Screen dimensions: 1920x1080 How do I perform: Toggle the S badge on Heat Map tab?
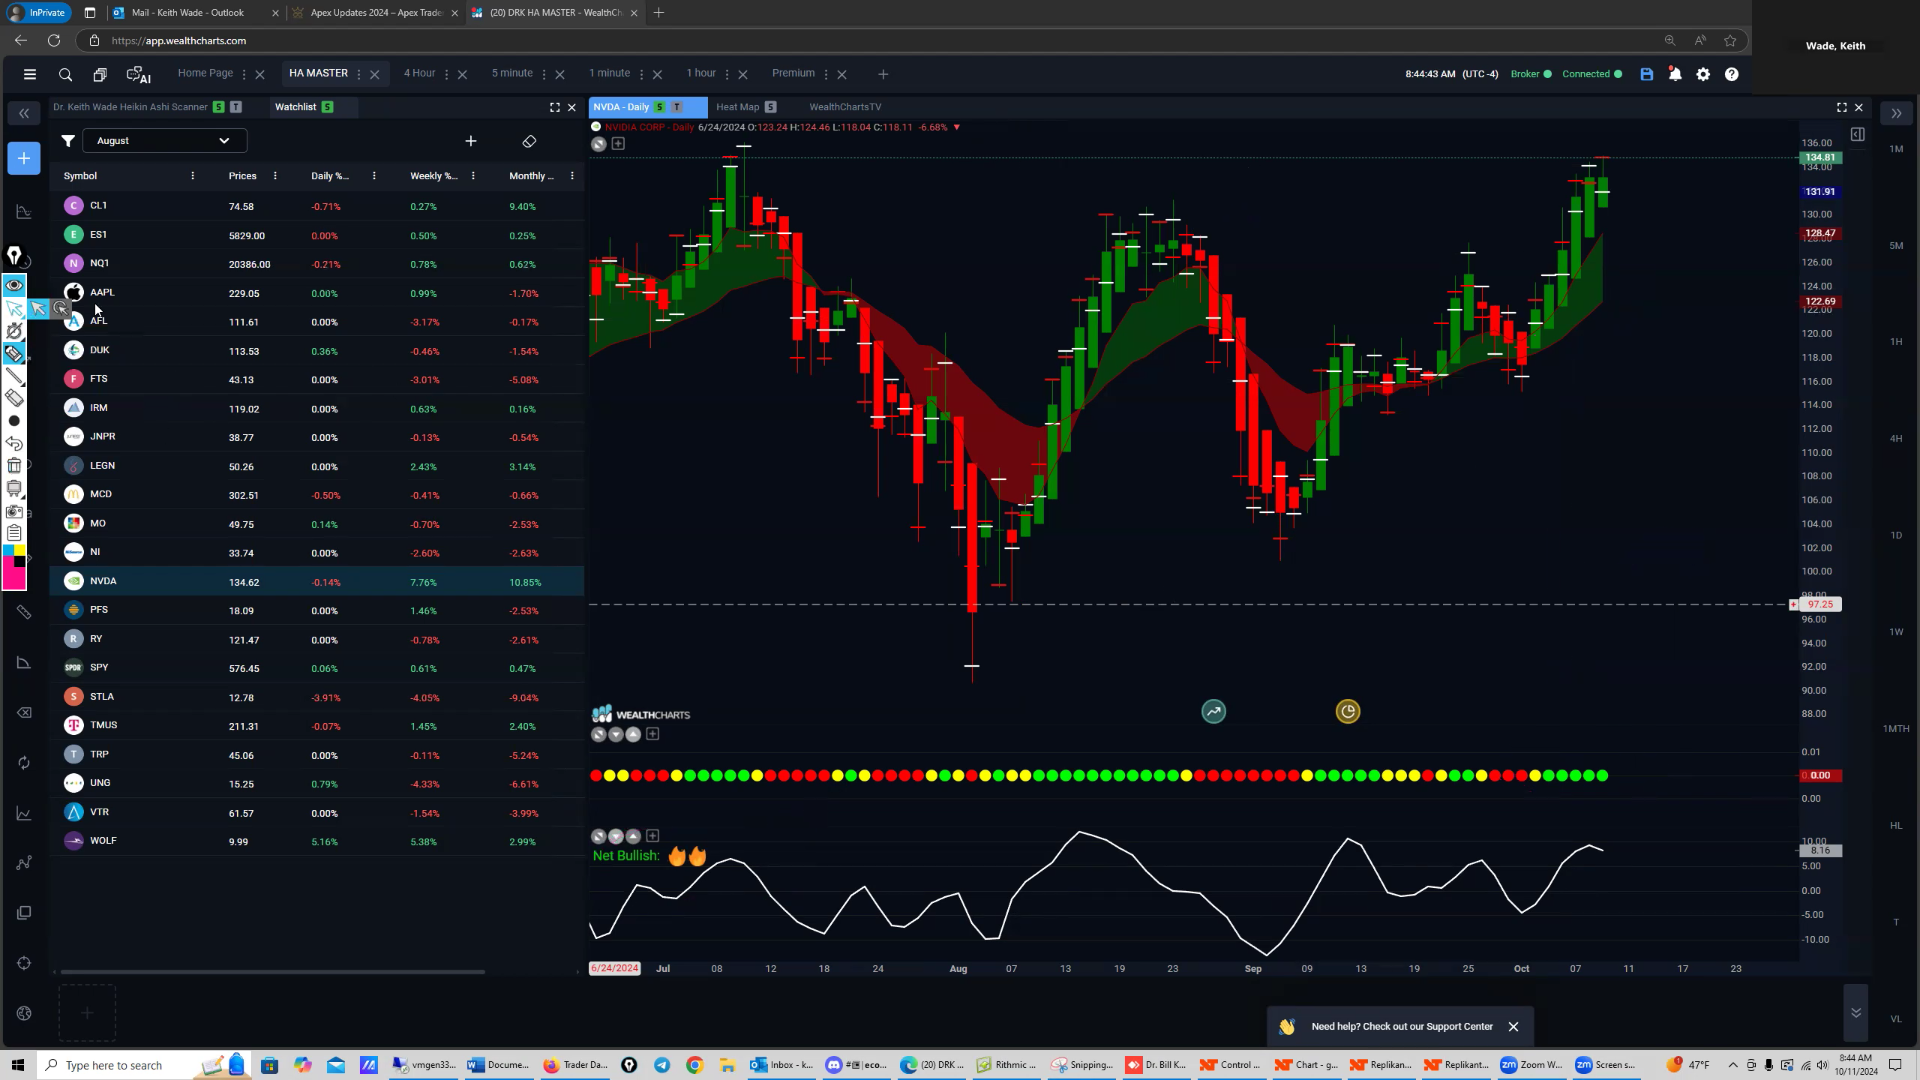pyautogui.click(x=771, y=107)
